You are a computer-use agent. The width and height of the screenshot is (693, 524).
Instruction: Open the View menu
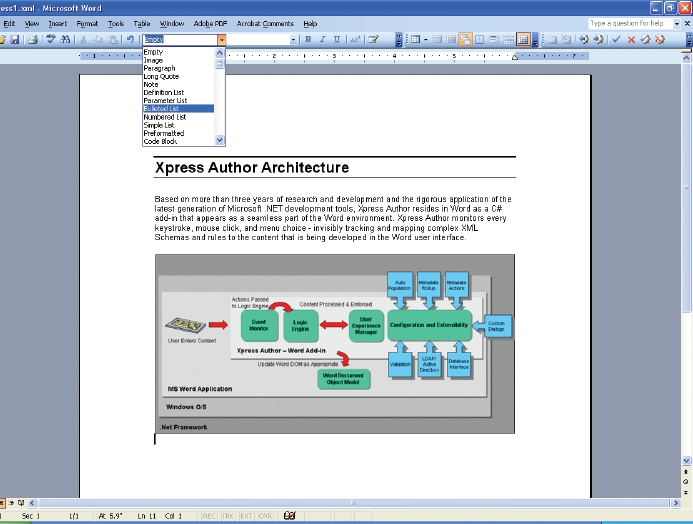click(x=32, y=24)
